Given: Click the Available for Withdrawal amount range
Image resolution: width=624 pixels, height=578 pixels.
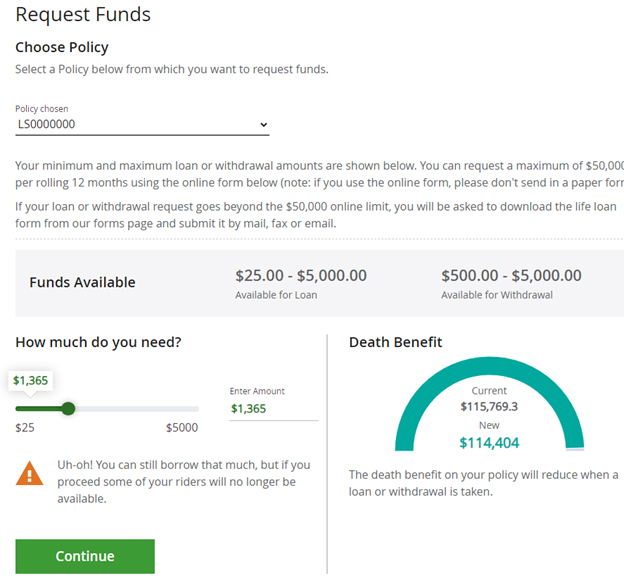Looking at the screenshot, I should [511, 276].
